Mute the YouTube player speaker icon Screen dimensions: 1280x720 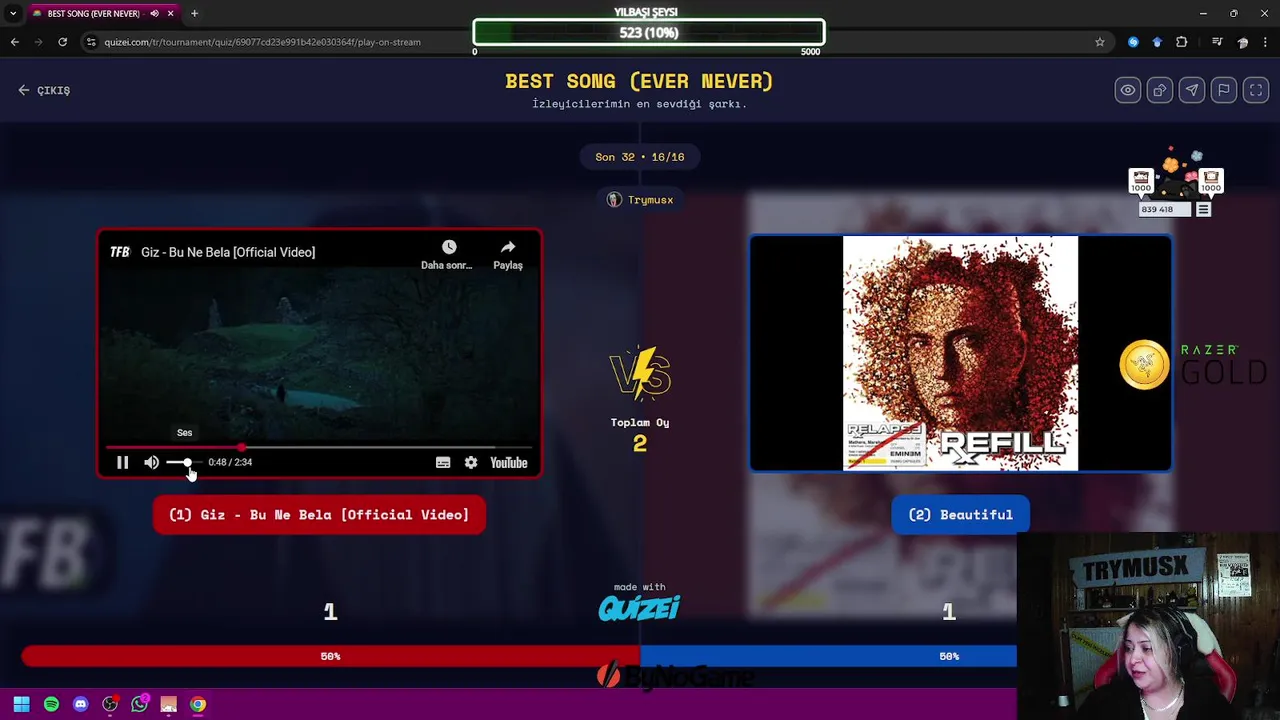tap(151, 462)
